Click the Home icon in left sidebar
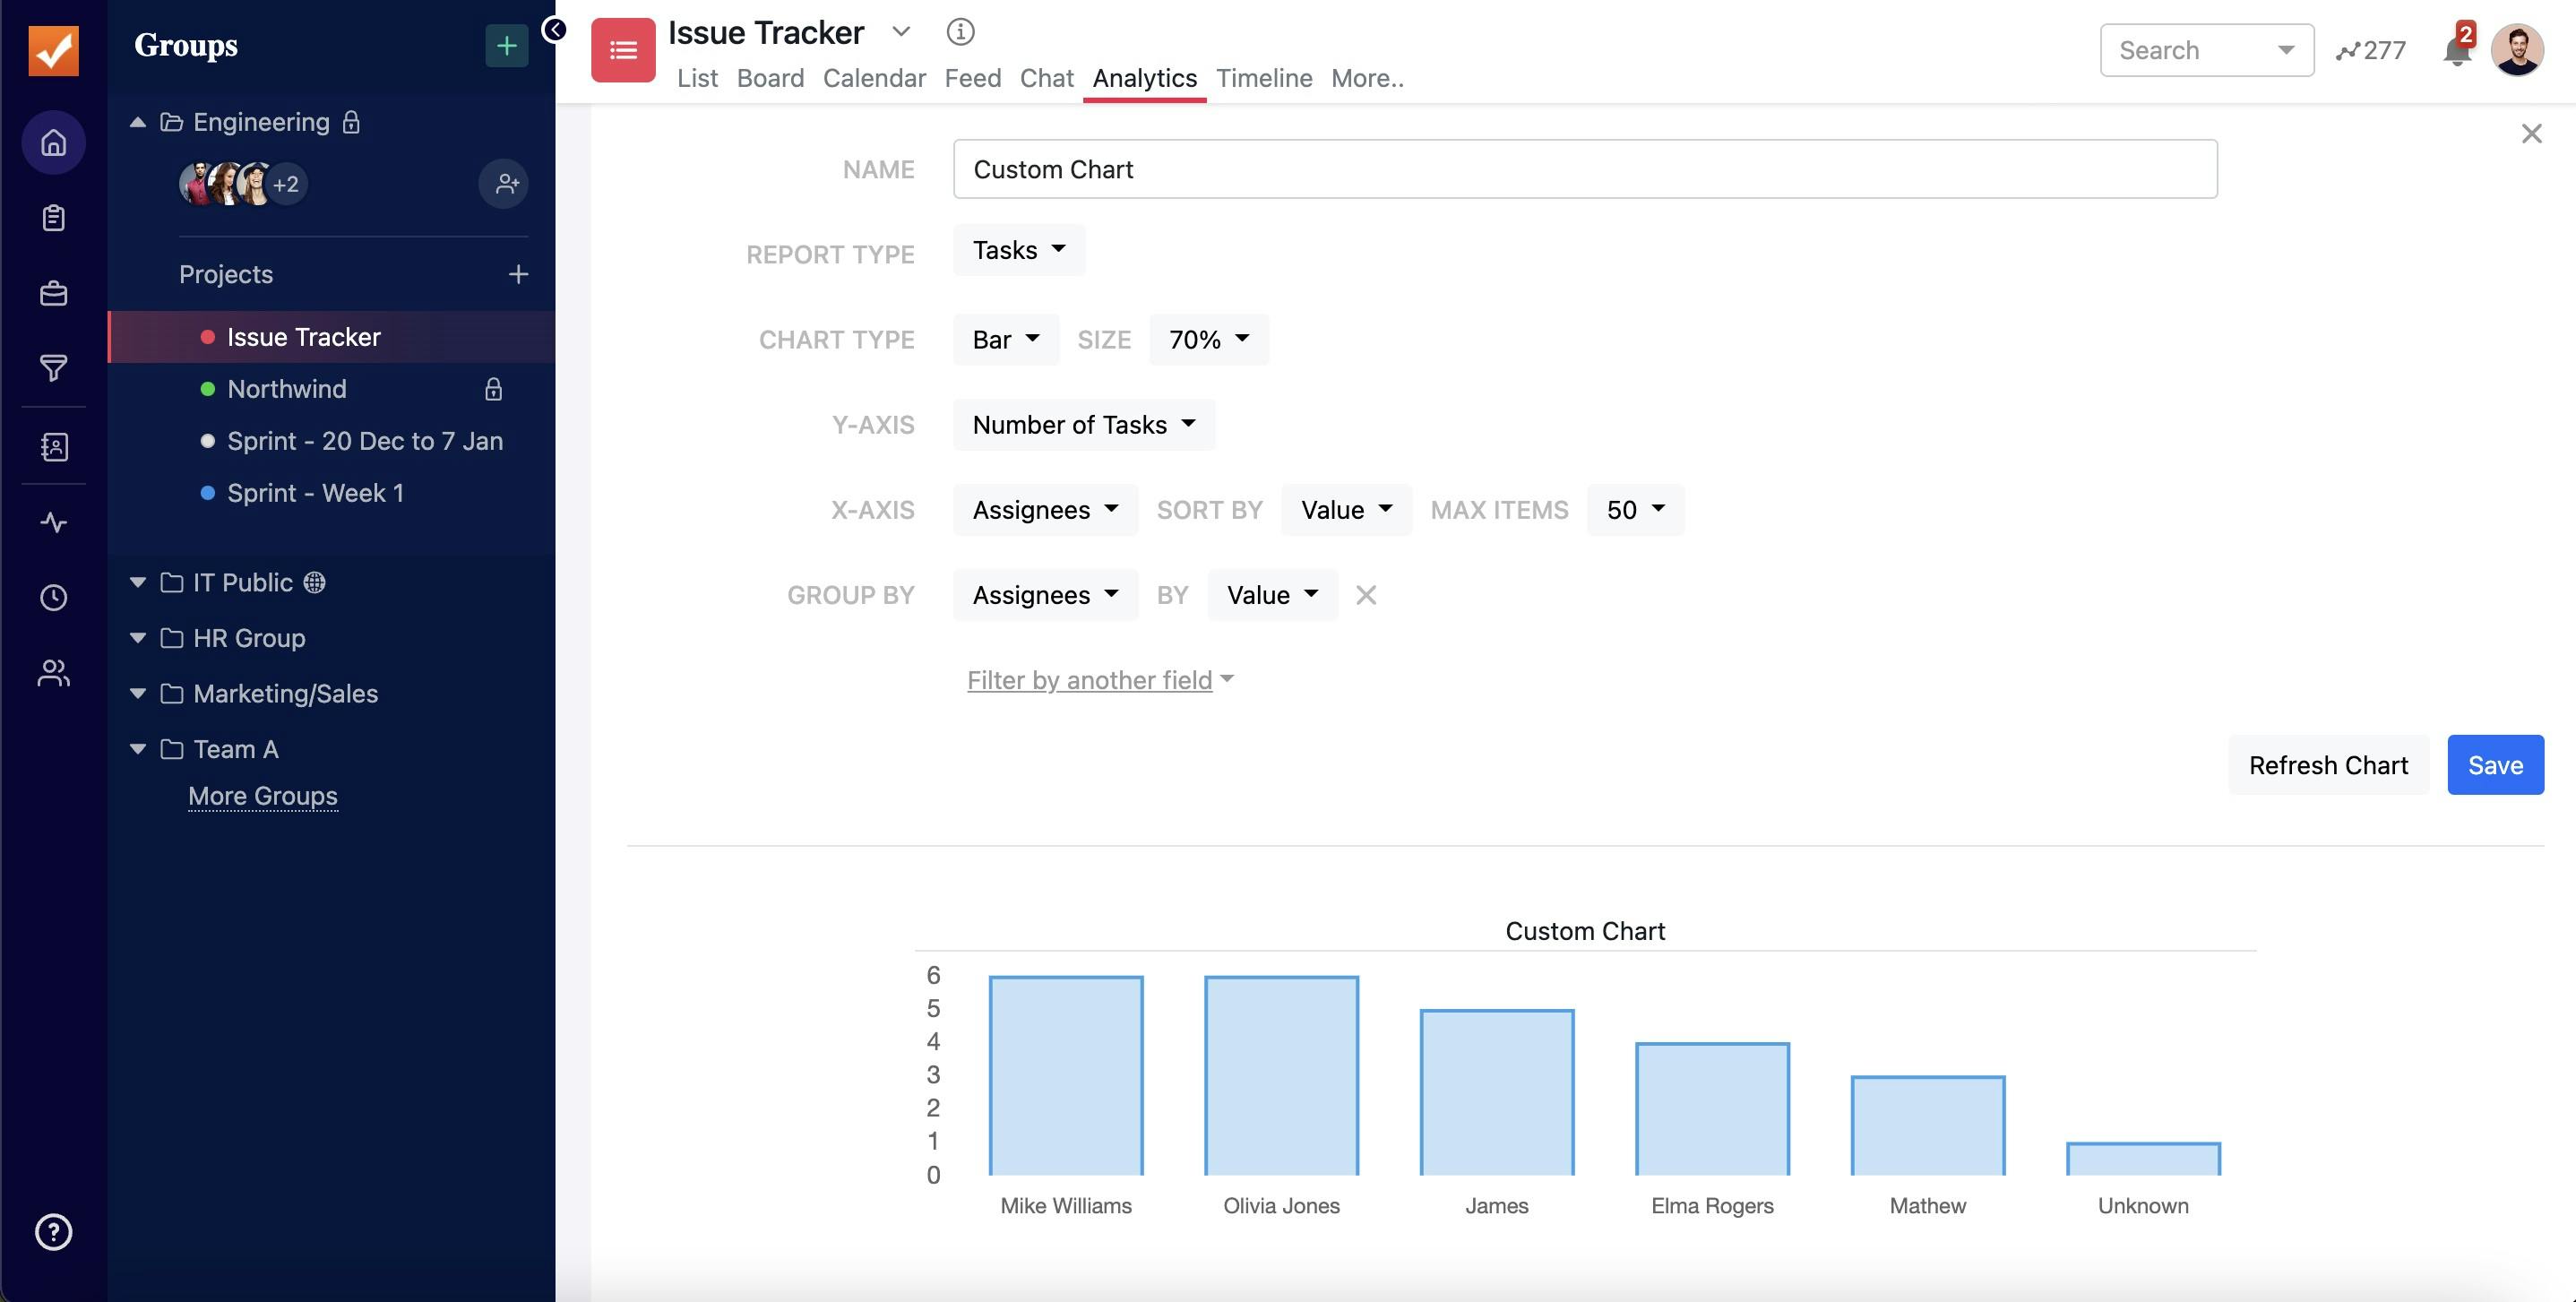Image resolution: width=2576 pixels, height=1302 pixels. tap(53, 143)
